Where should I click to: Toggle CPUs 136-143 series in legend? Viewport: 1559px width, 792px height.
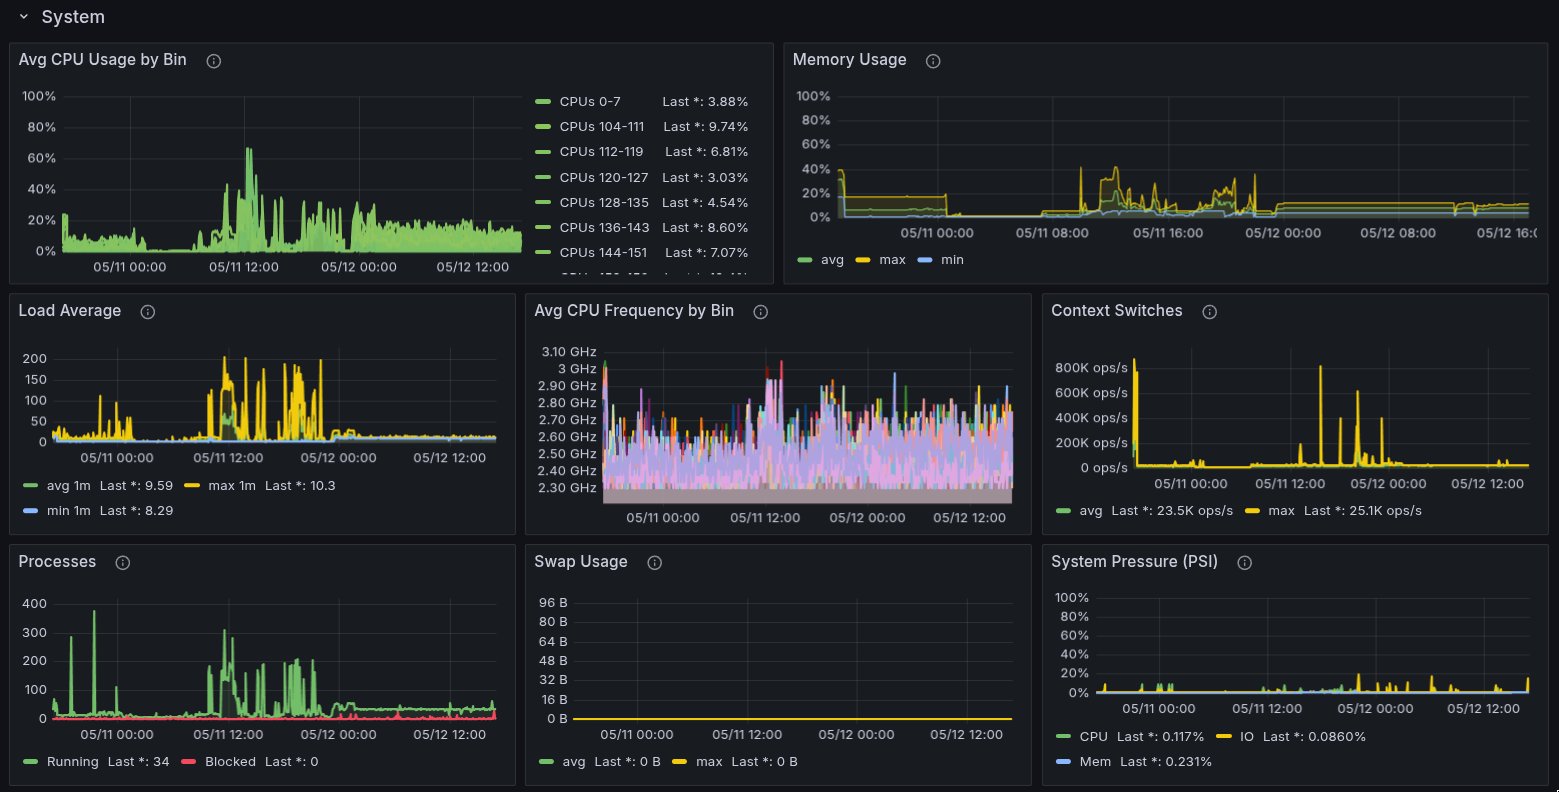point(604,227)
